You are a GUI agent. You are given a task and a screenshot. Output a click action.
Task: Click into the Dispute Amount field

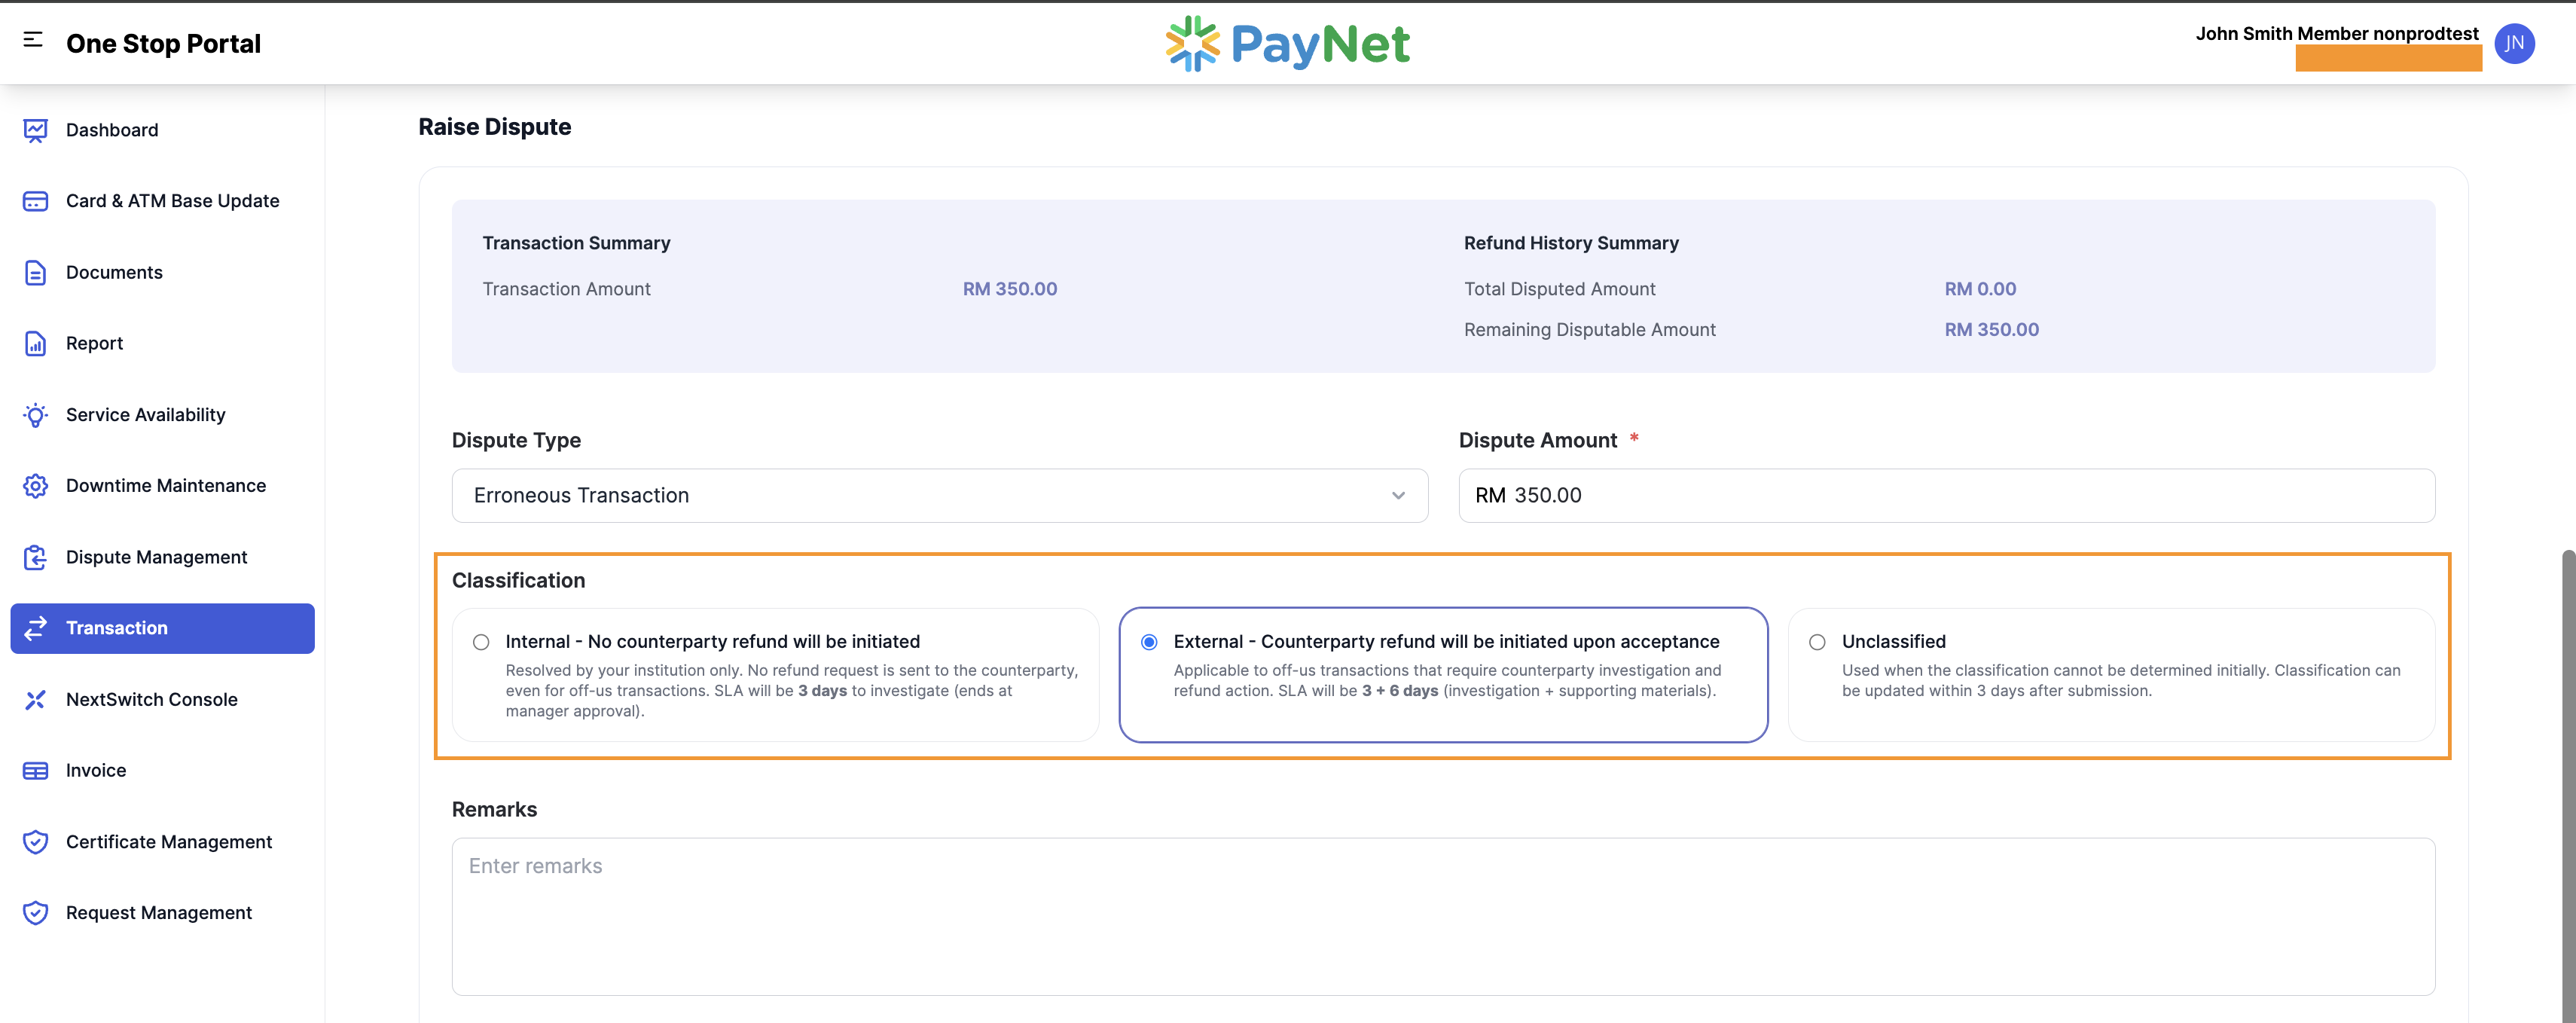[x=1946, y=496]
